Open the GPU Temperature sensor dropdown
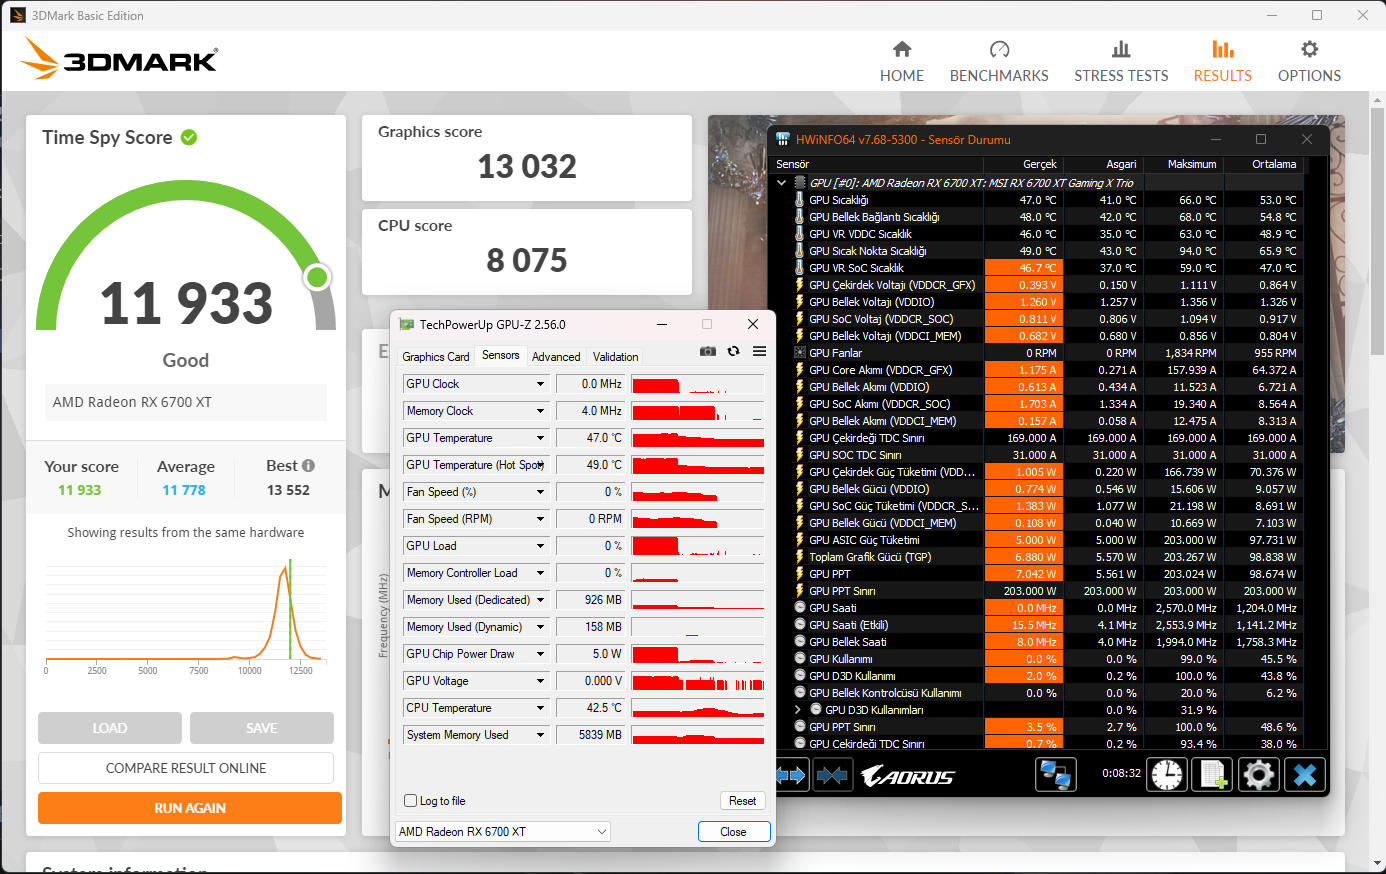This screenshot has height=874, width=1386. 540,438
